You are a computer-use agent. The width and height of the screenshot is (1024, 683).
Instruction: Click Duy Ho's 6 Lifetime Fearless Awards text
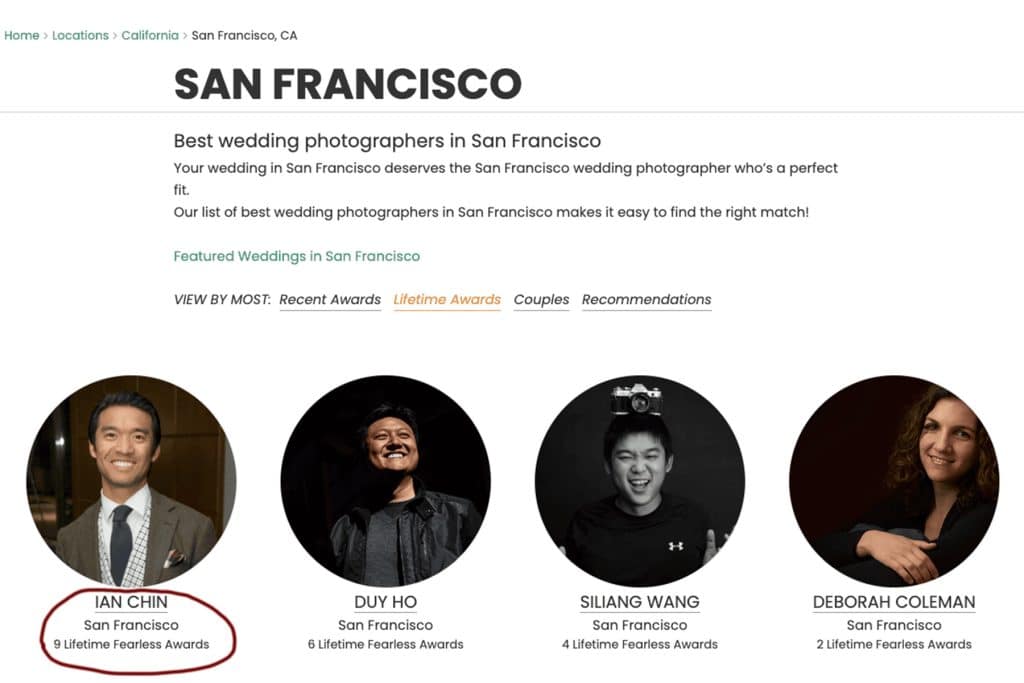tap(386, 645)
